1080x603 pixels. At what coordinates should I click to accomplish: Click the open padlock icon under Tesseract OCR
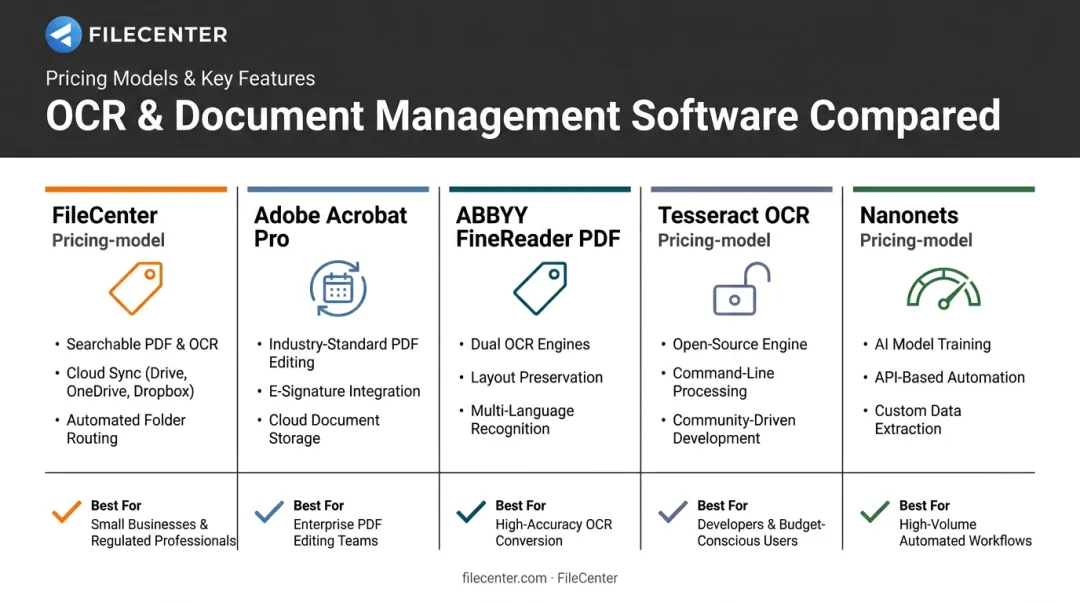pyautogui.click(x=741, y=288)
